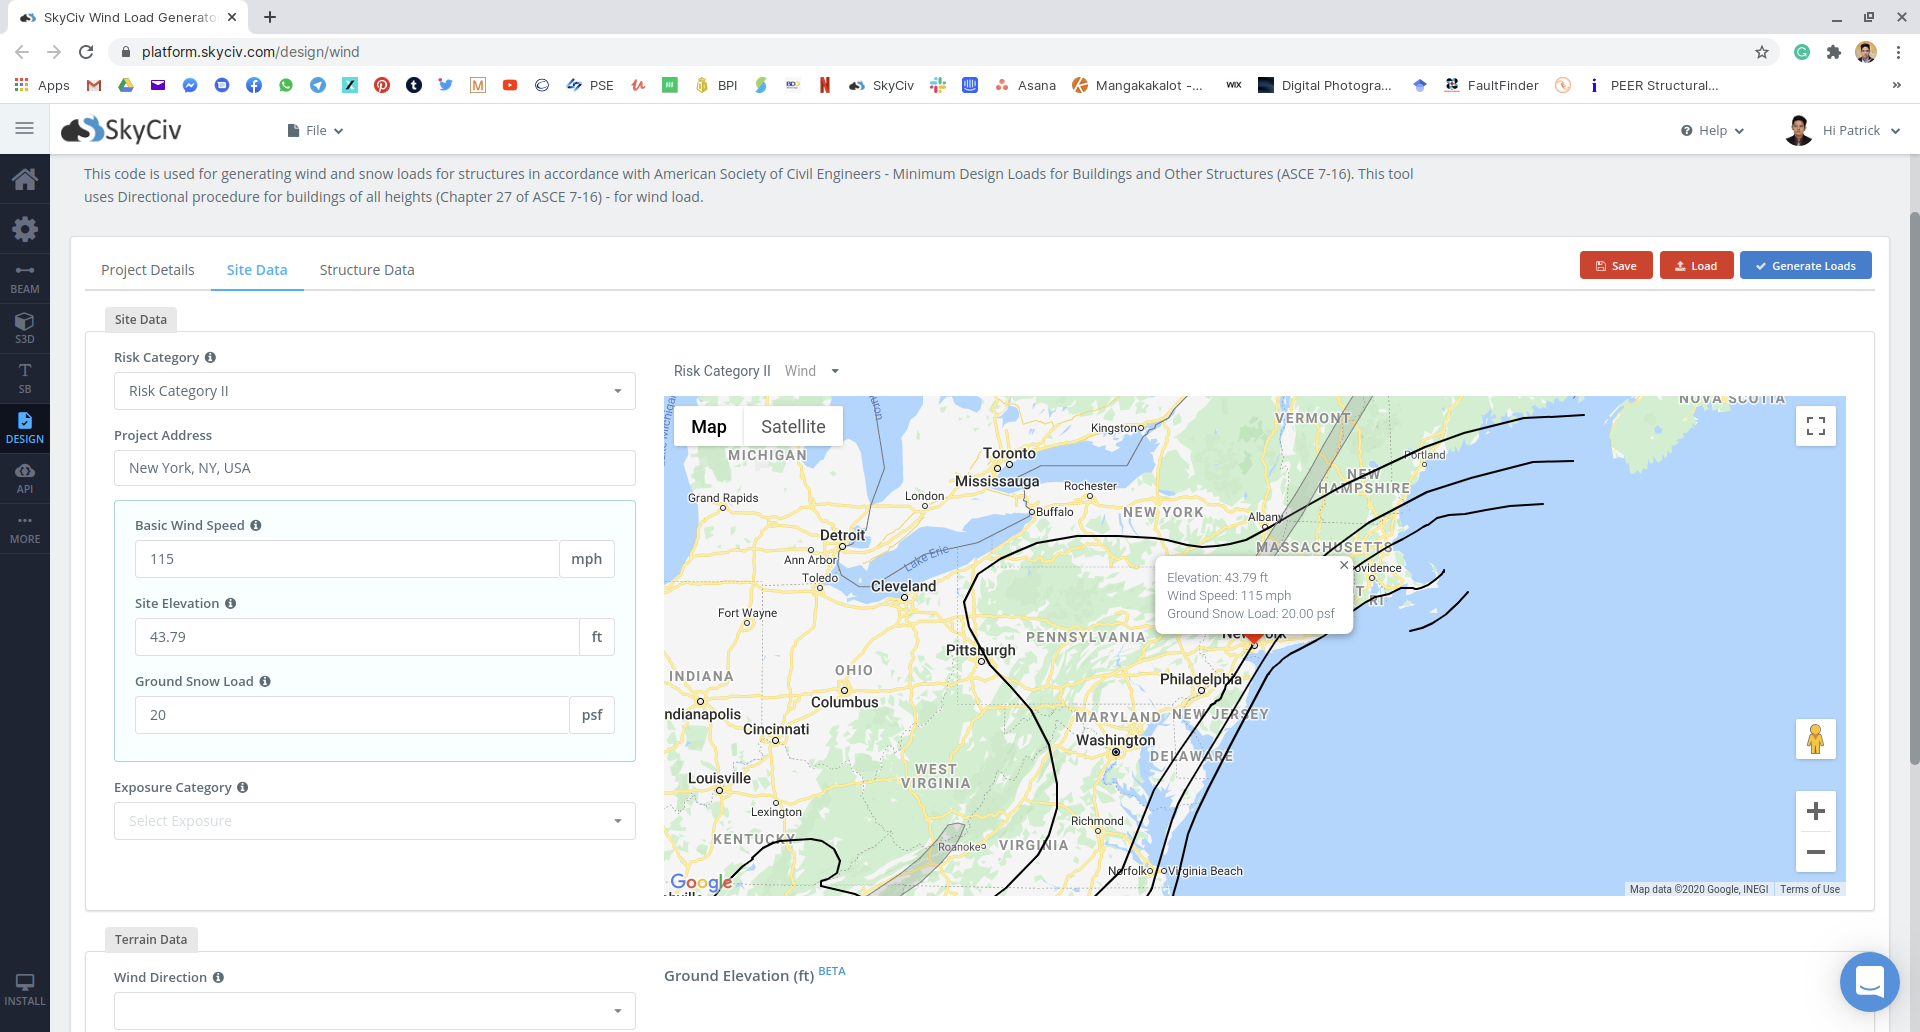Click the Generate Loads button

pyautogui.click(x=1805, y=265)
